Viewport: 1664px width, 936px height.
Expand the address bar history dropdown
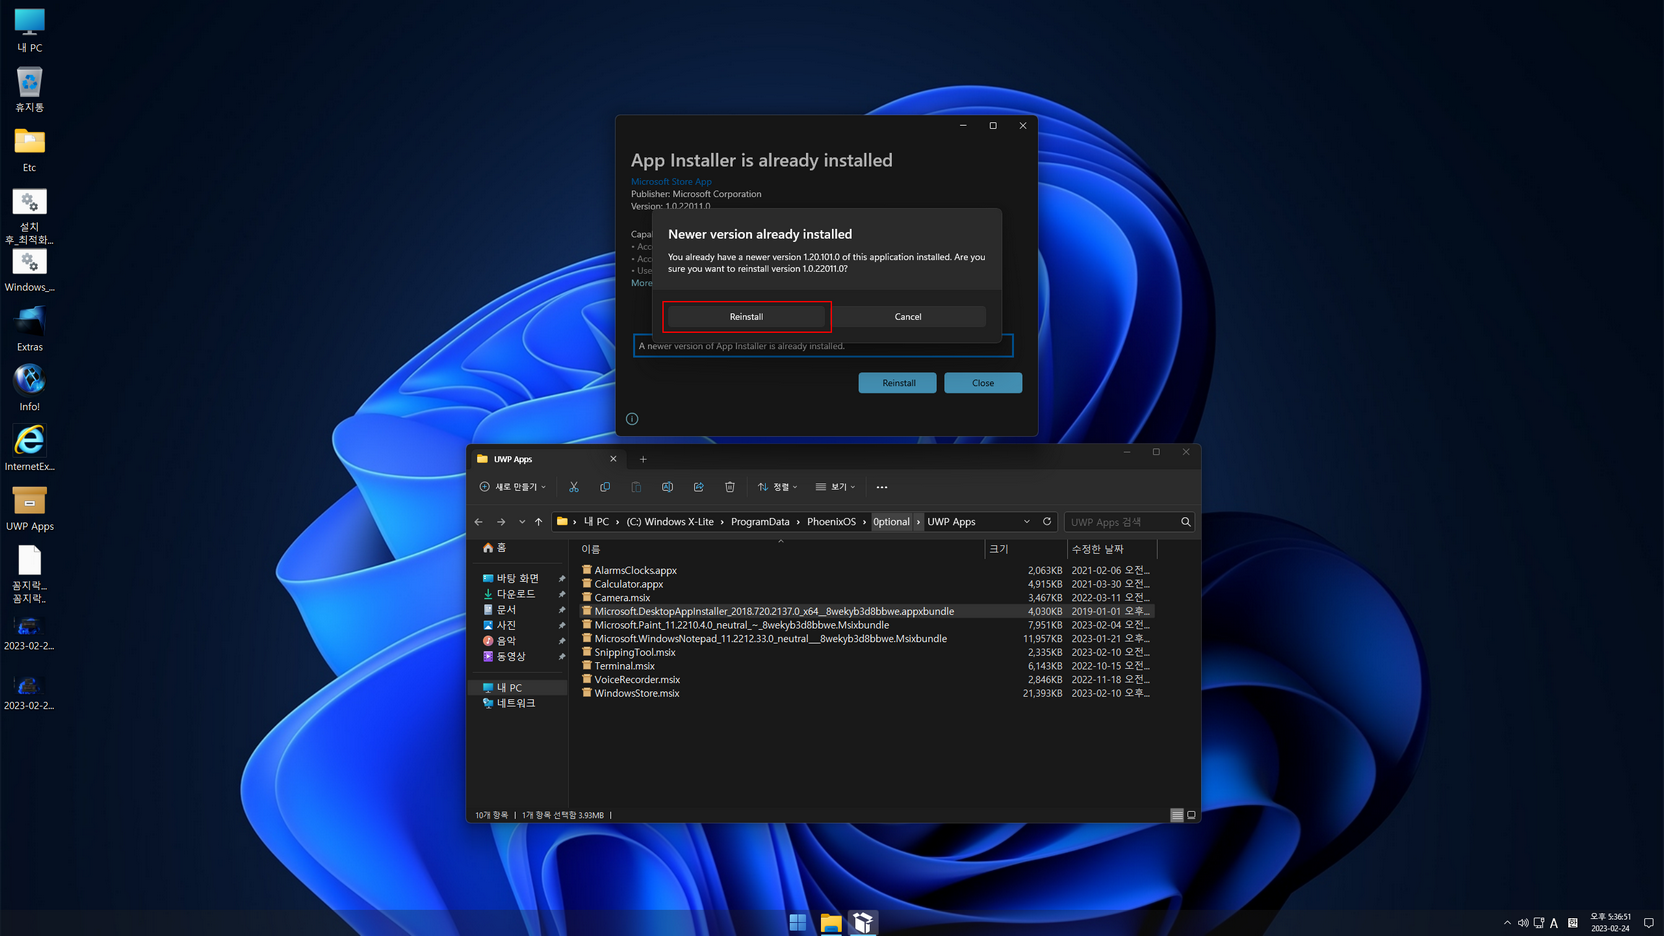1026,522
